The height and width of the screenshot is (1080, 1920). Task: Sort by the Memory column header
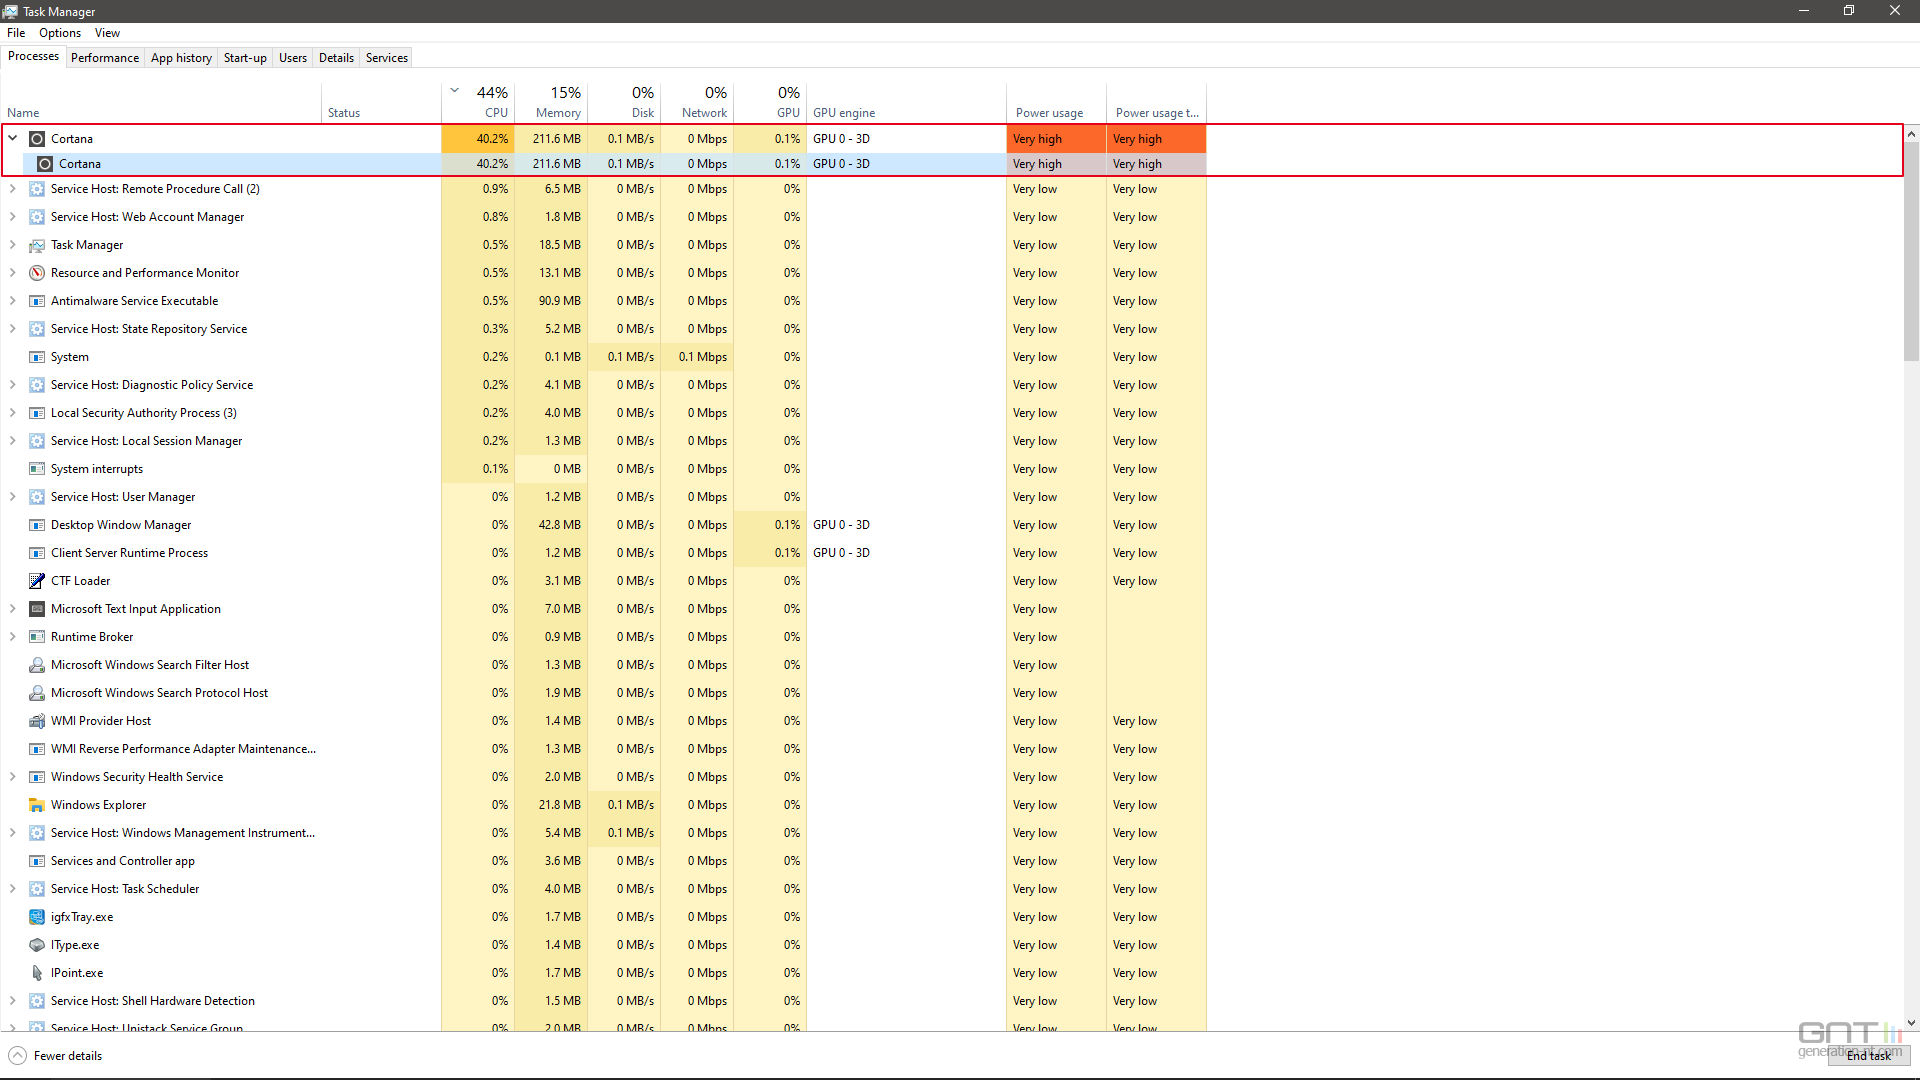[x=551, y=102]
